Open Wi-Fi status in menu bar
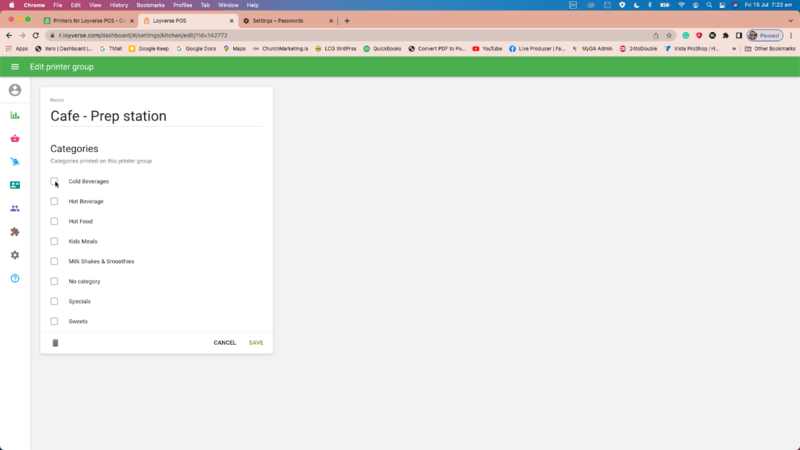 click(681, 5)
